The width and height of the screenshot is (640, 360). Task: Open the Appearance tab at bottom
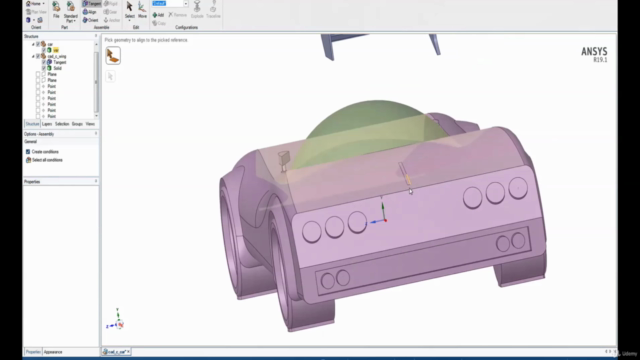click(x=53, y=352)
